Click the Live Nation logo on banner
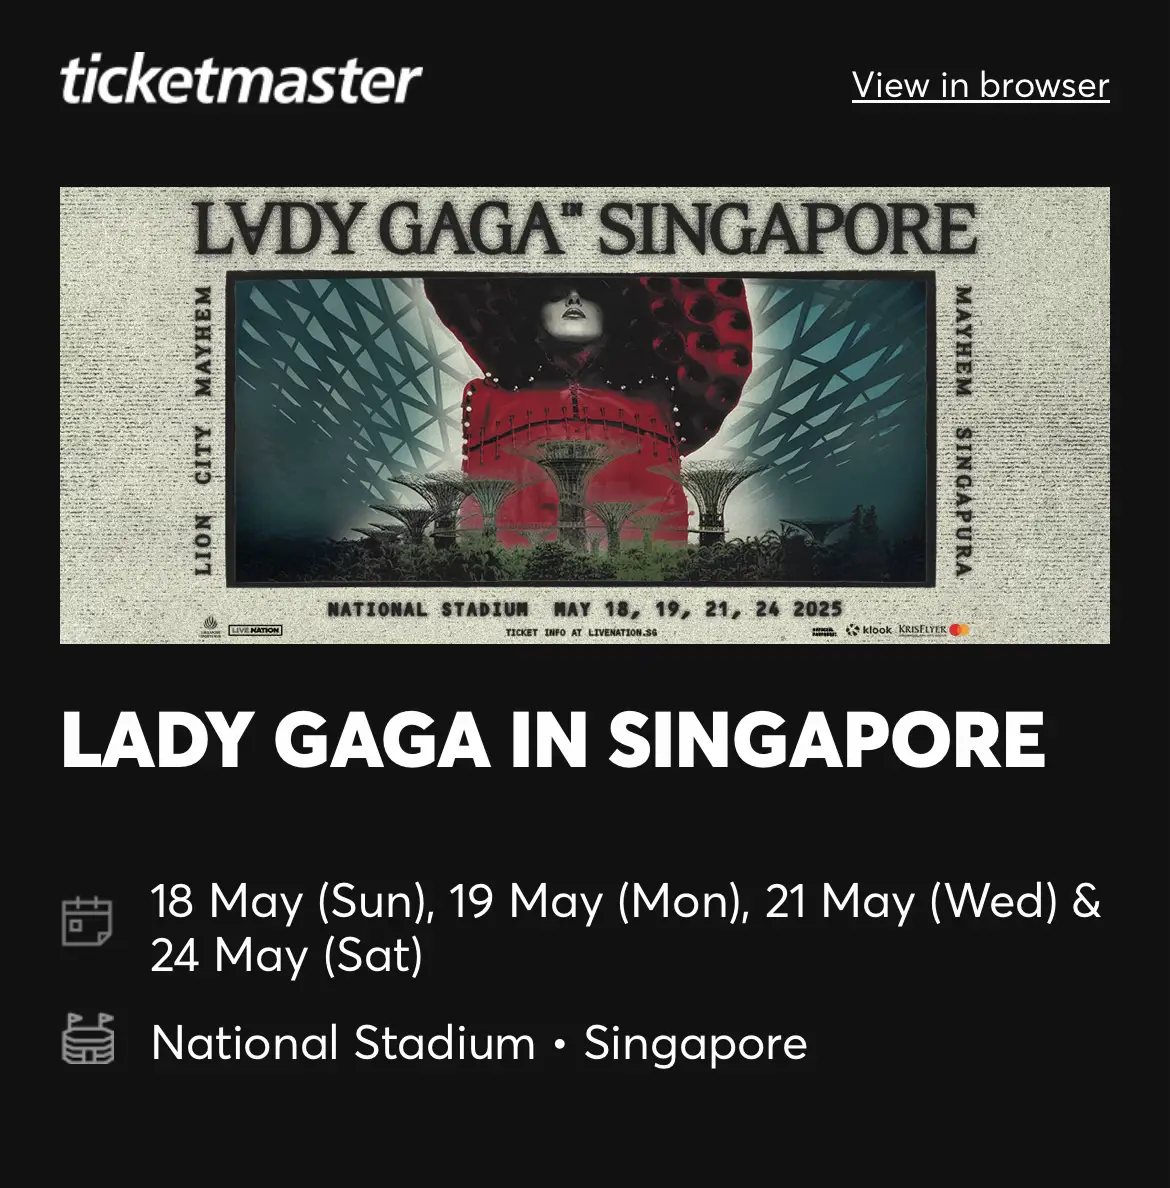The height and width of the screenshot is (1188, 1170). tap(255, 630)
